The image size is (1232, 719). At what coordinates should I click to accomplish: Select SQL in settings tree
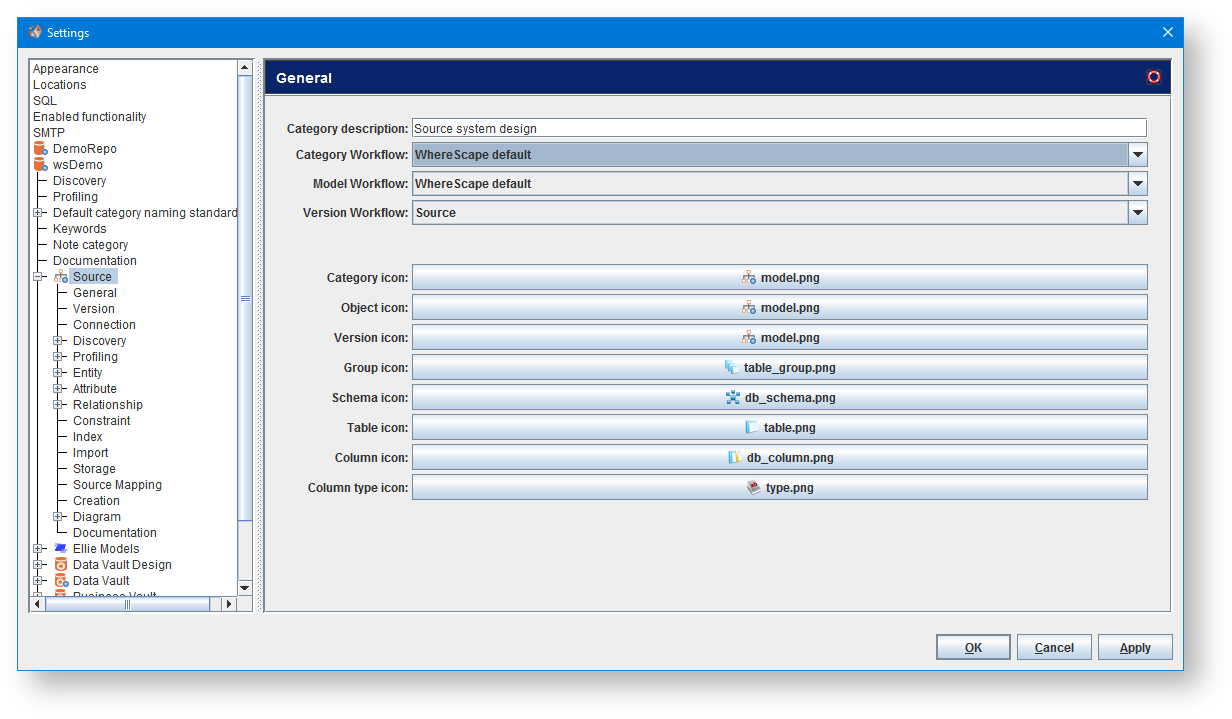45,101
